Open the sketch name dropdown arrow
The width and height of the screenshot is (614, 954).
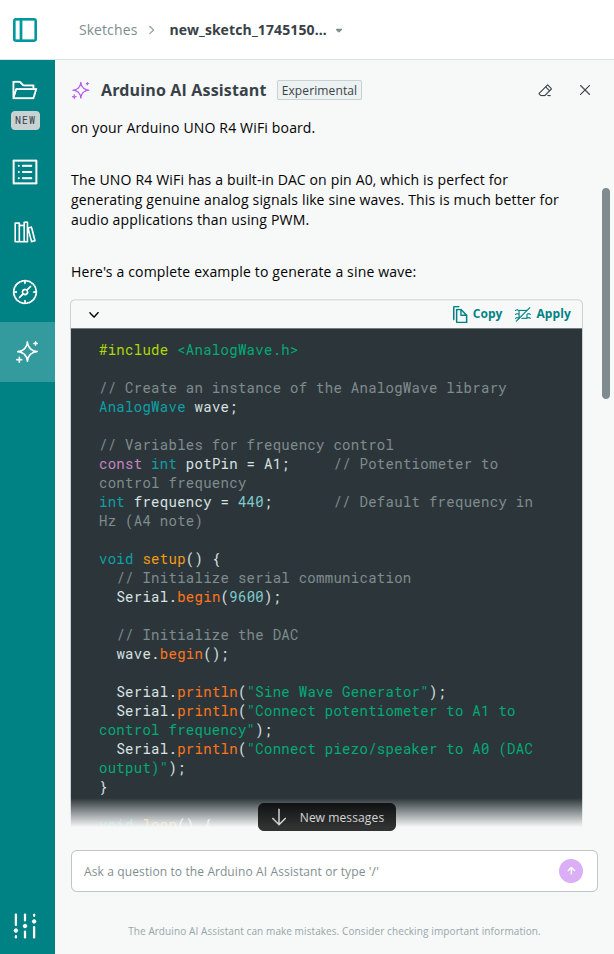(x=339, y=31)
